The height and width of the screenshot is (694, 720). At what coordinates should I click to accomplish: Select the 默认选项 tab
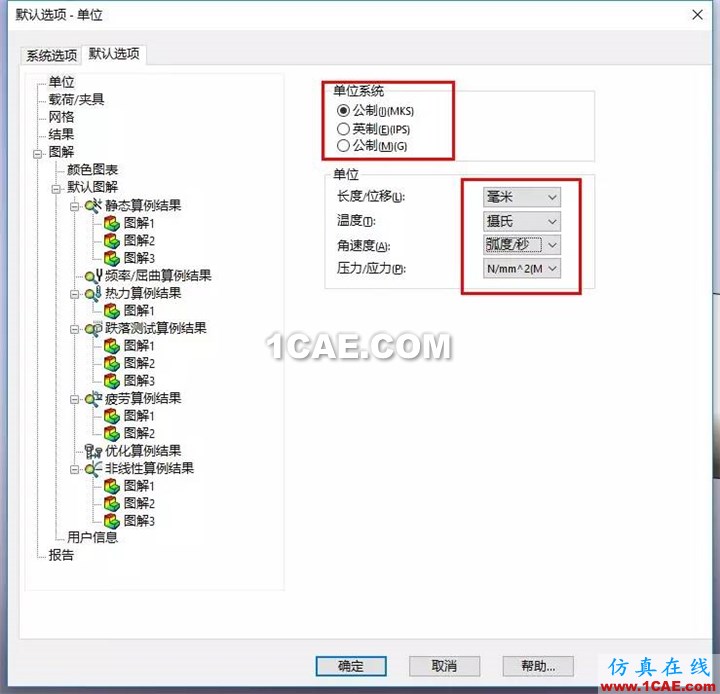[x=114, y=54]
